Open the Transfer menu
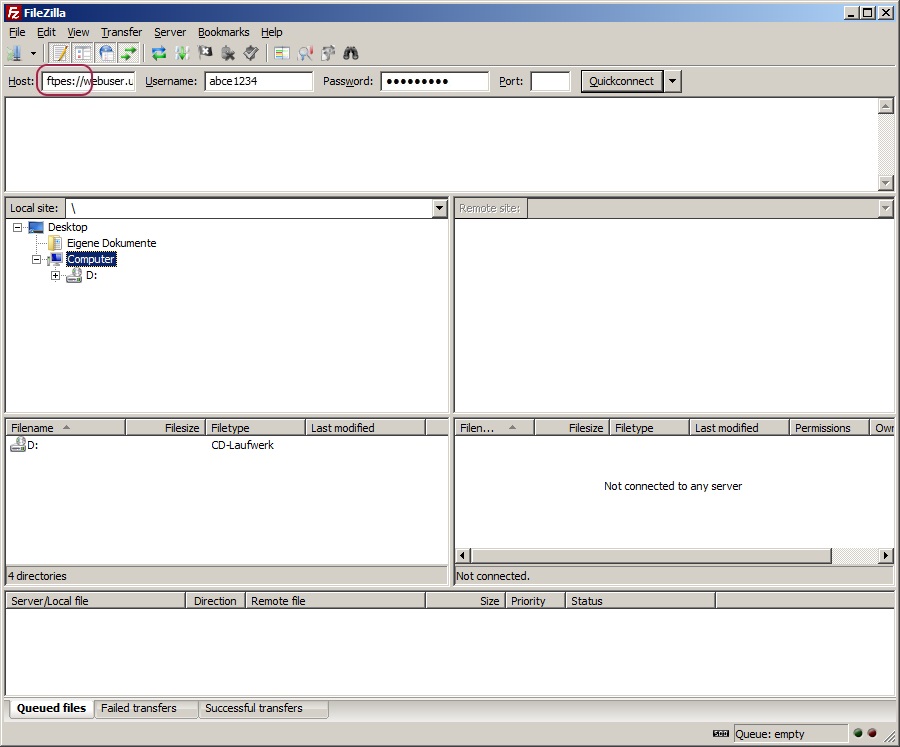 pos(121,32)
